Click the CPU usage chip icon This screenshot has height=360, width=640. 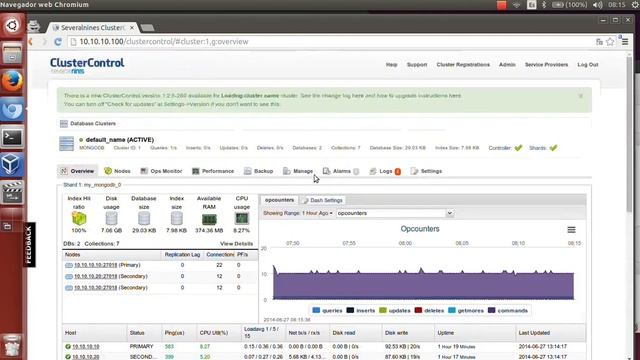(242, 218)
